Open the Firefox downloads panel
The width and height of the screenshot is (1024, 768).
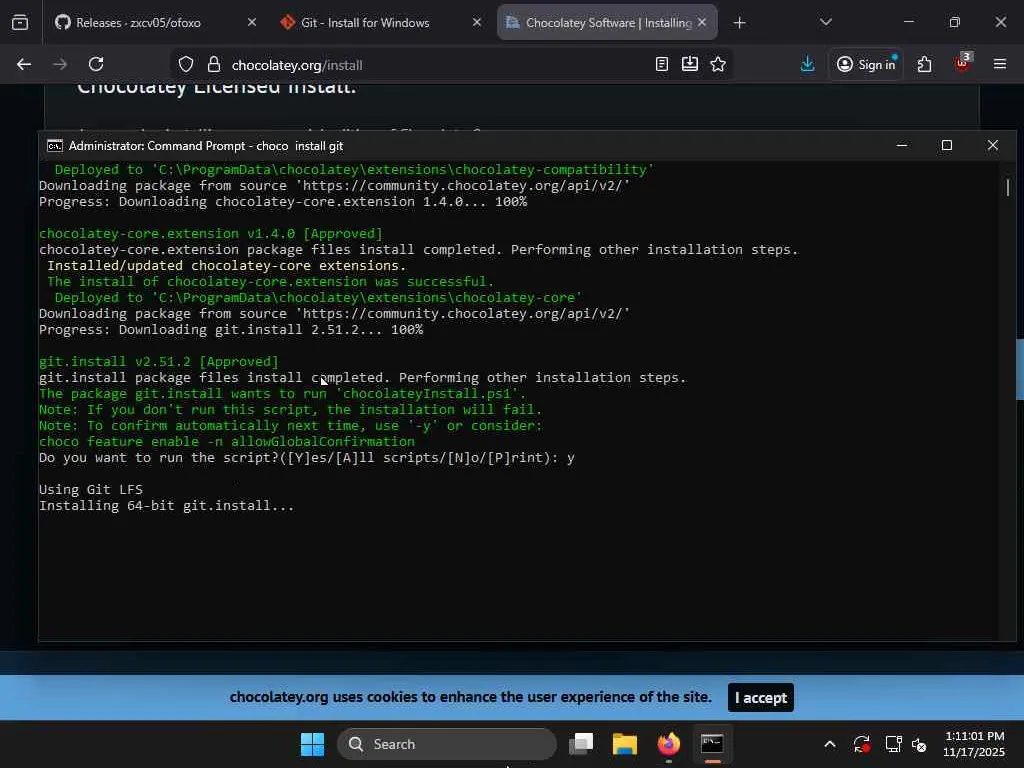click(x=807, y=64)
